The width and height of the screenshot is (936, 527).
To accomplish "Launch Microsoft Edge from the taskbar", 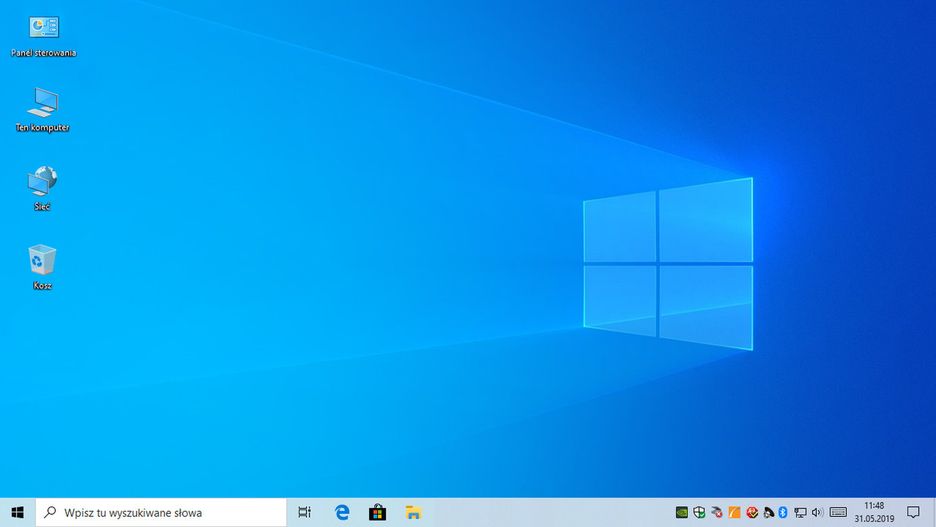I will pyautogui.click(x=342, y=512).
